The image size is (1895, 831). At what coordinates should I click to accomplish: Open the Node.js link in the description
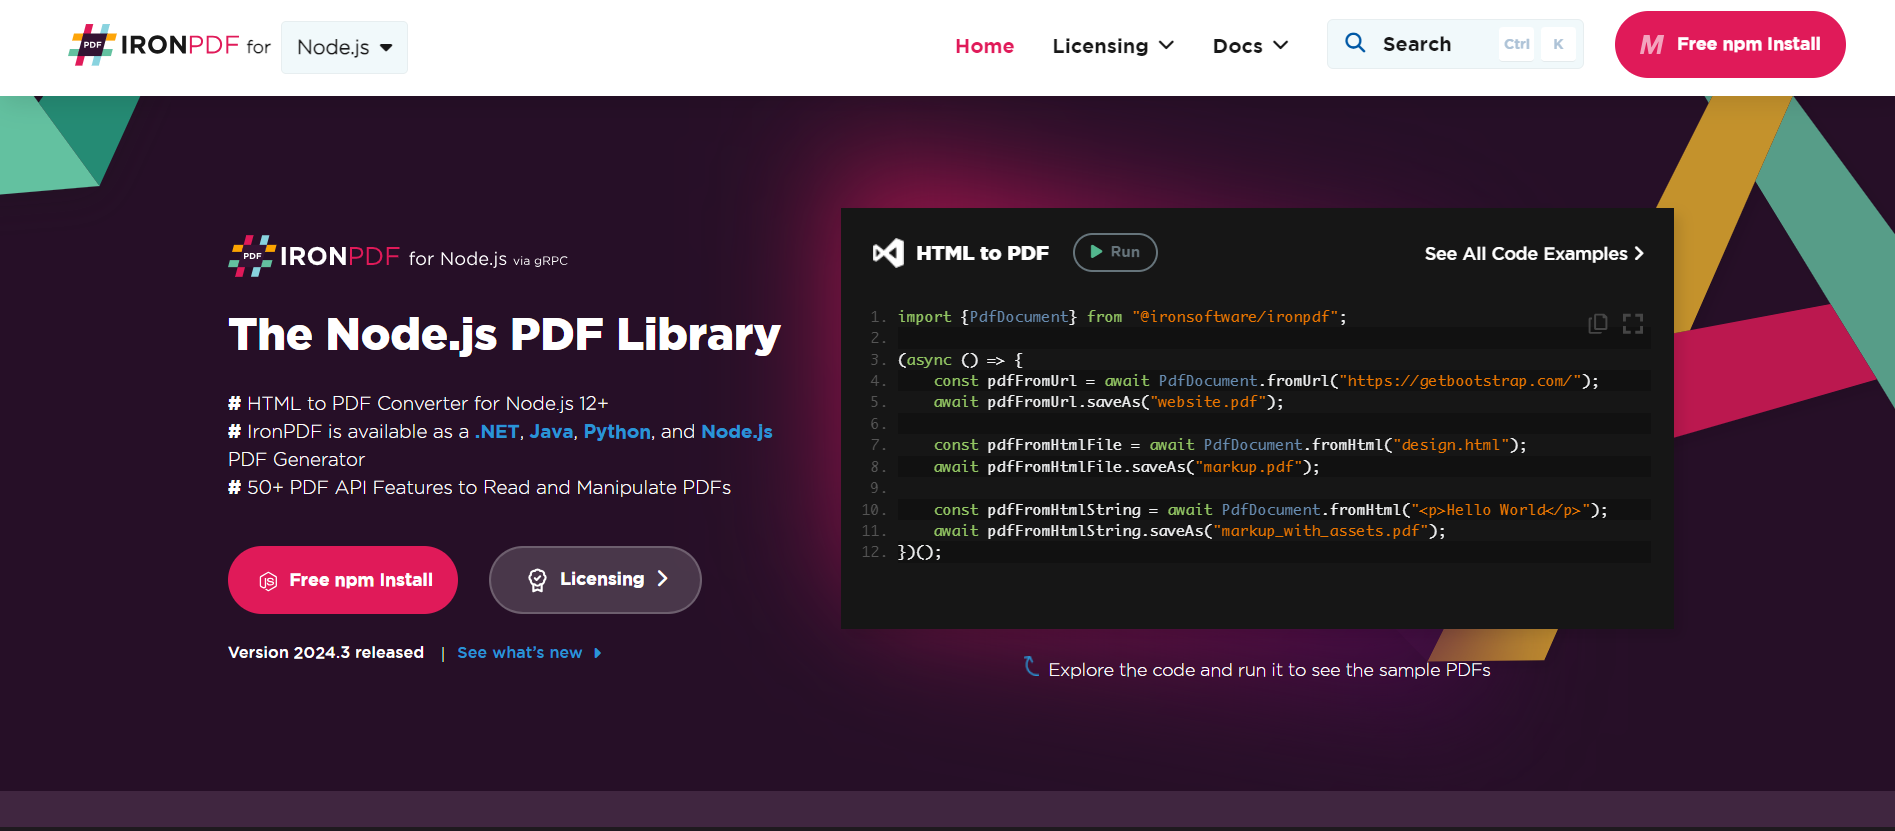click(x=737, y=432)
